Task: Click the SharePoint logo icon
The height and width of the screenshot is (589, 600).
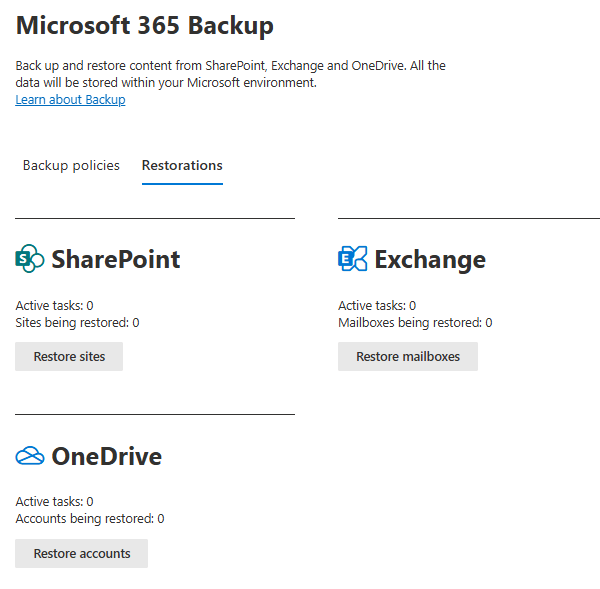Action: coord(30,260)
